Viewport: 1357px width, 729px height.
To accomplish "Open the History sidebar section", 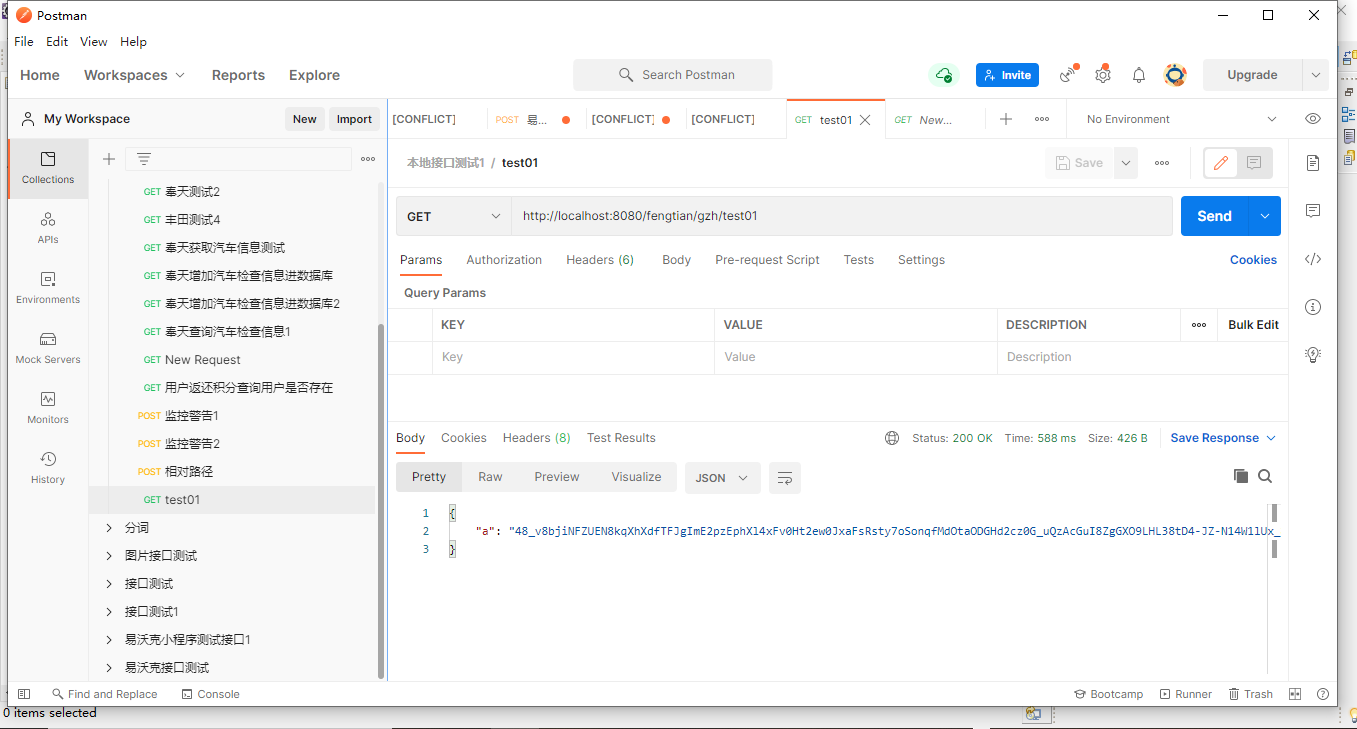I will (48, 467).
